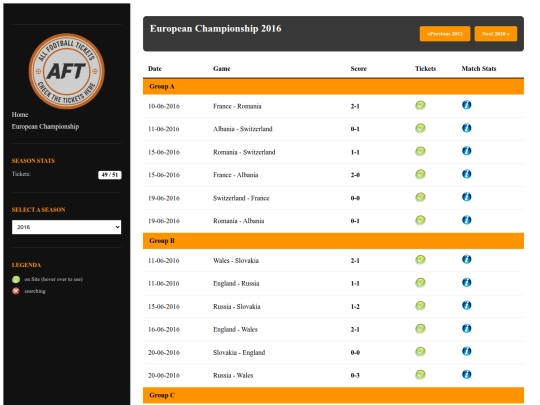The image size is (540, 405).
Task: Click ticket icon for Romania - Switzerland
Action: pyautogui.click(x=420, y=151)
